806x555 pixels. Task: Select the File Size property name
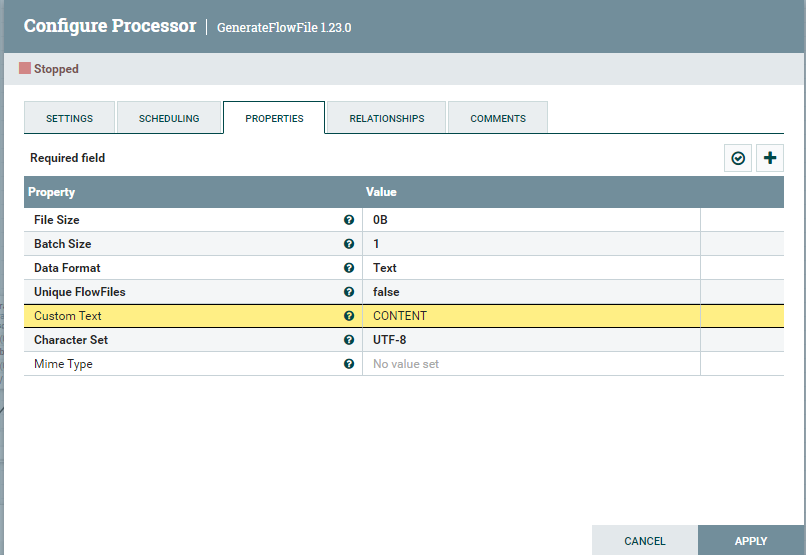pyautogui.click(x=57, y=220)
